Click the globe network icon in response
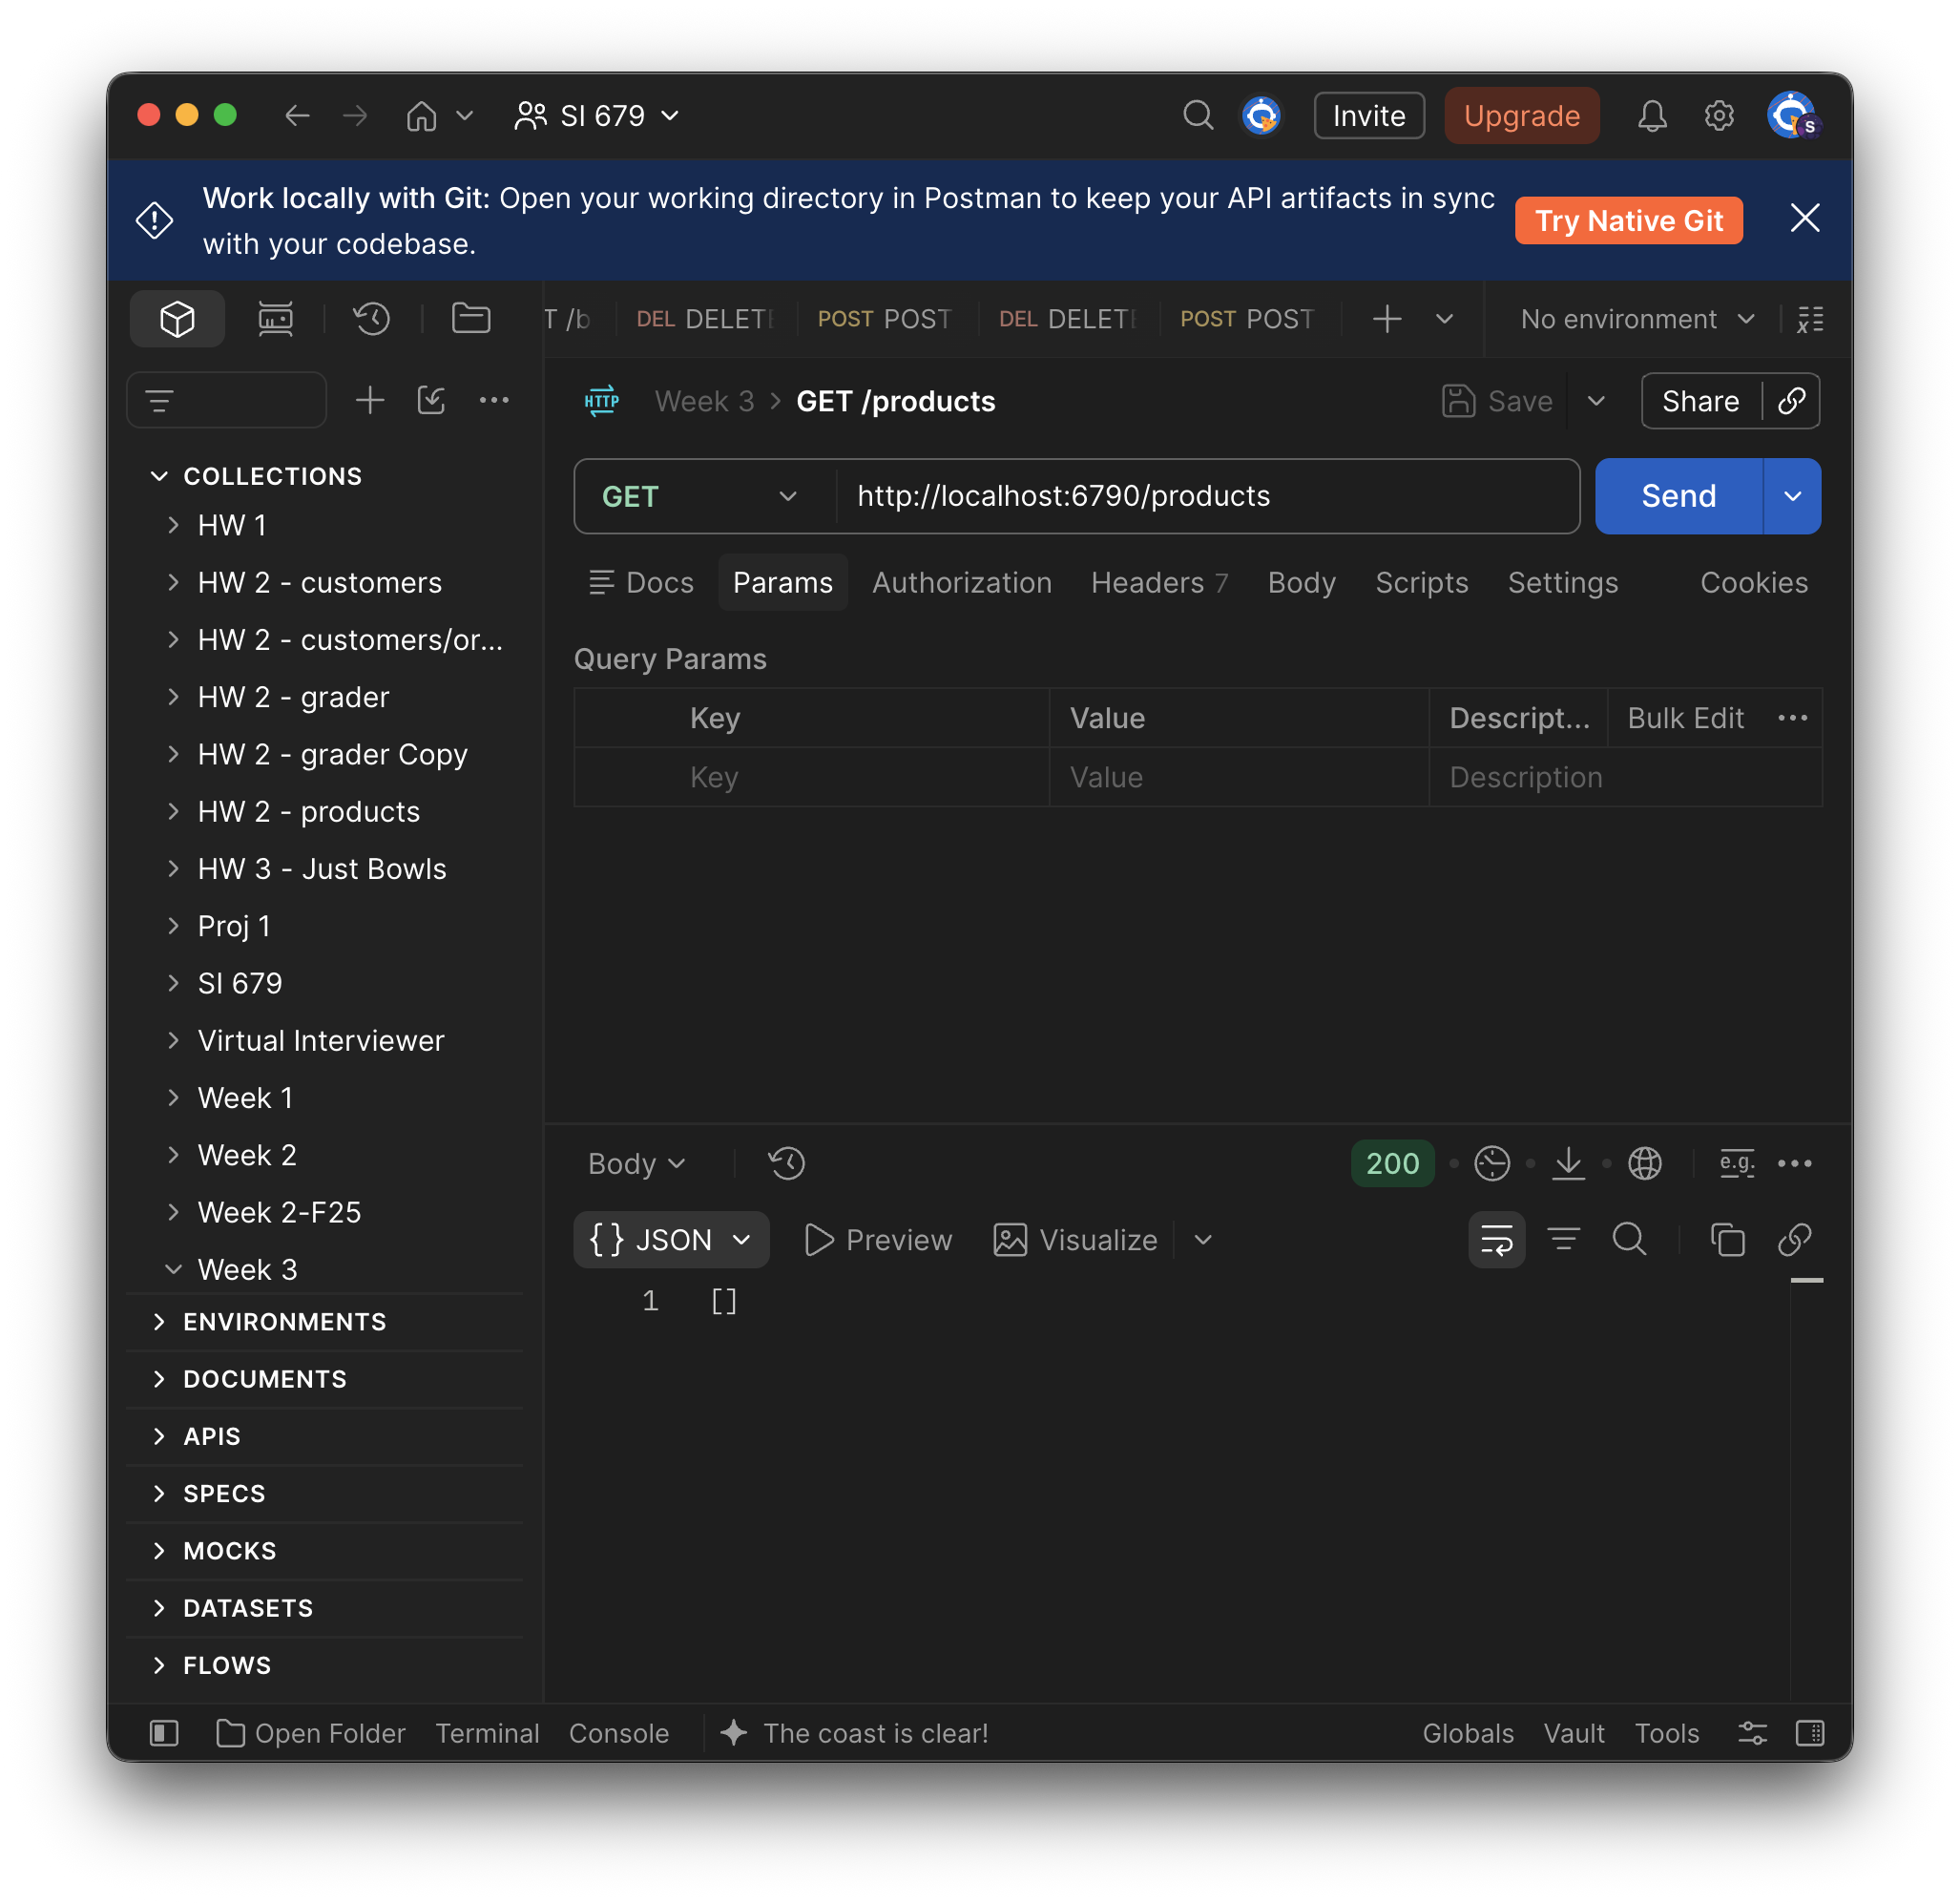Image resolution: width=1960 pixels, height=1903 pixels. coord(1645,1163)
